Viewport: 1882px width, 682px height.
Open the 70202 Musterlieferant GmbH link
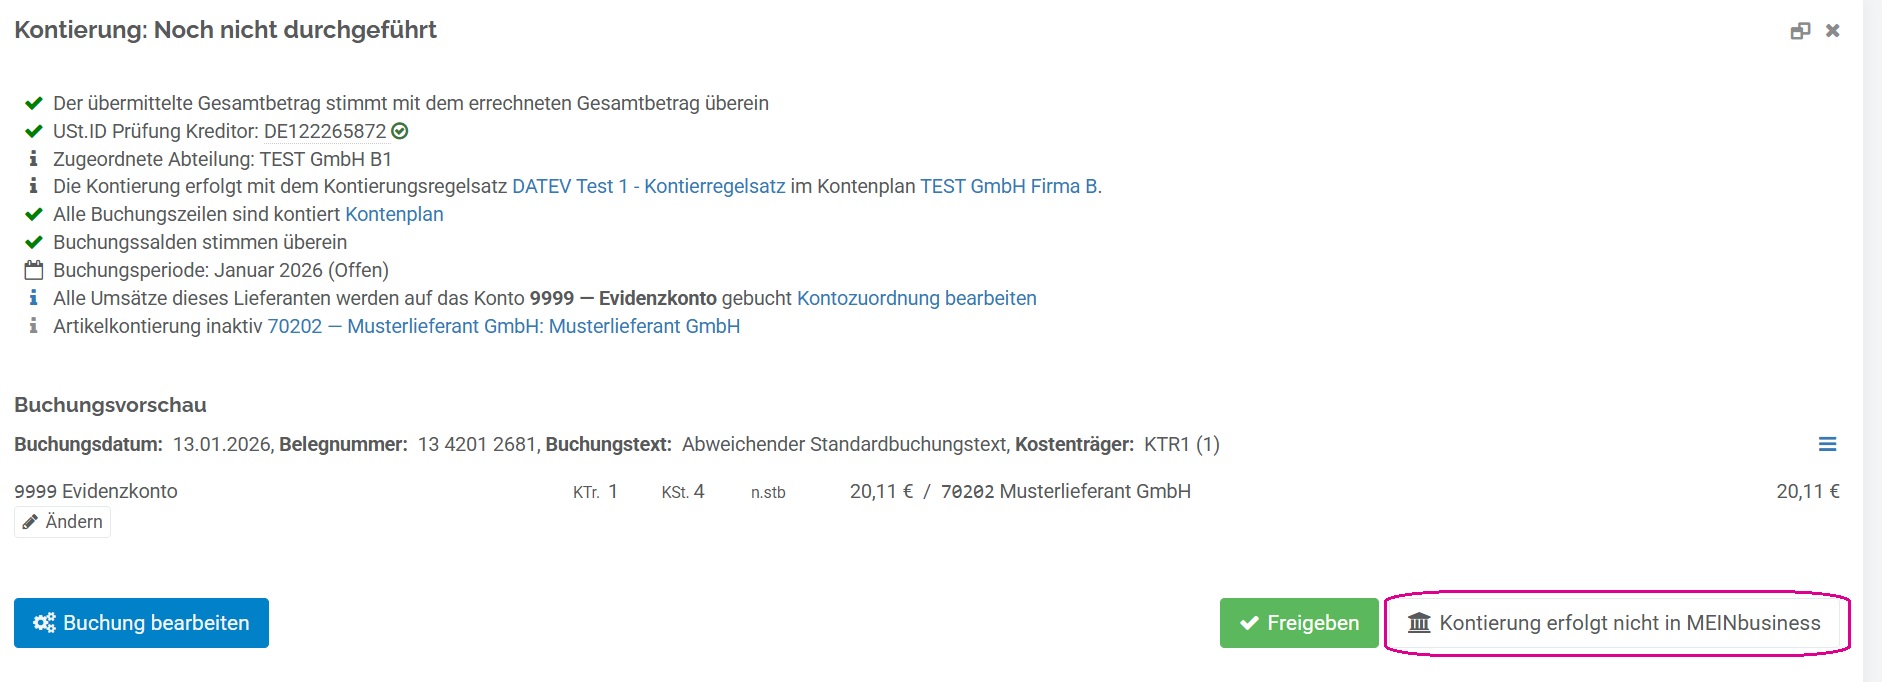pos(503,326)
